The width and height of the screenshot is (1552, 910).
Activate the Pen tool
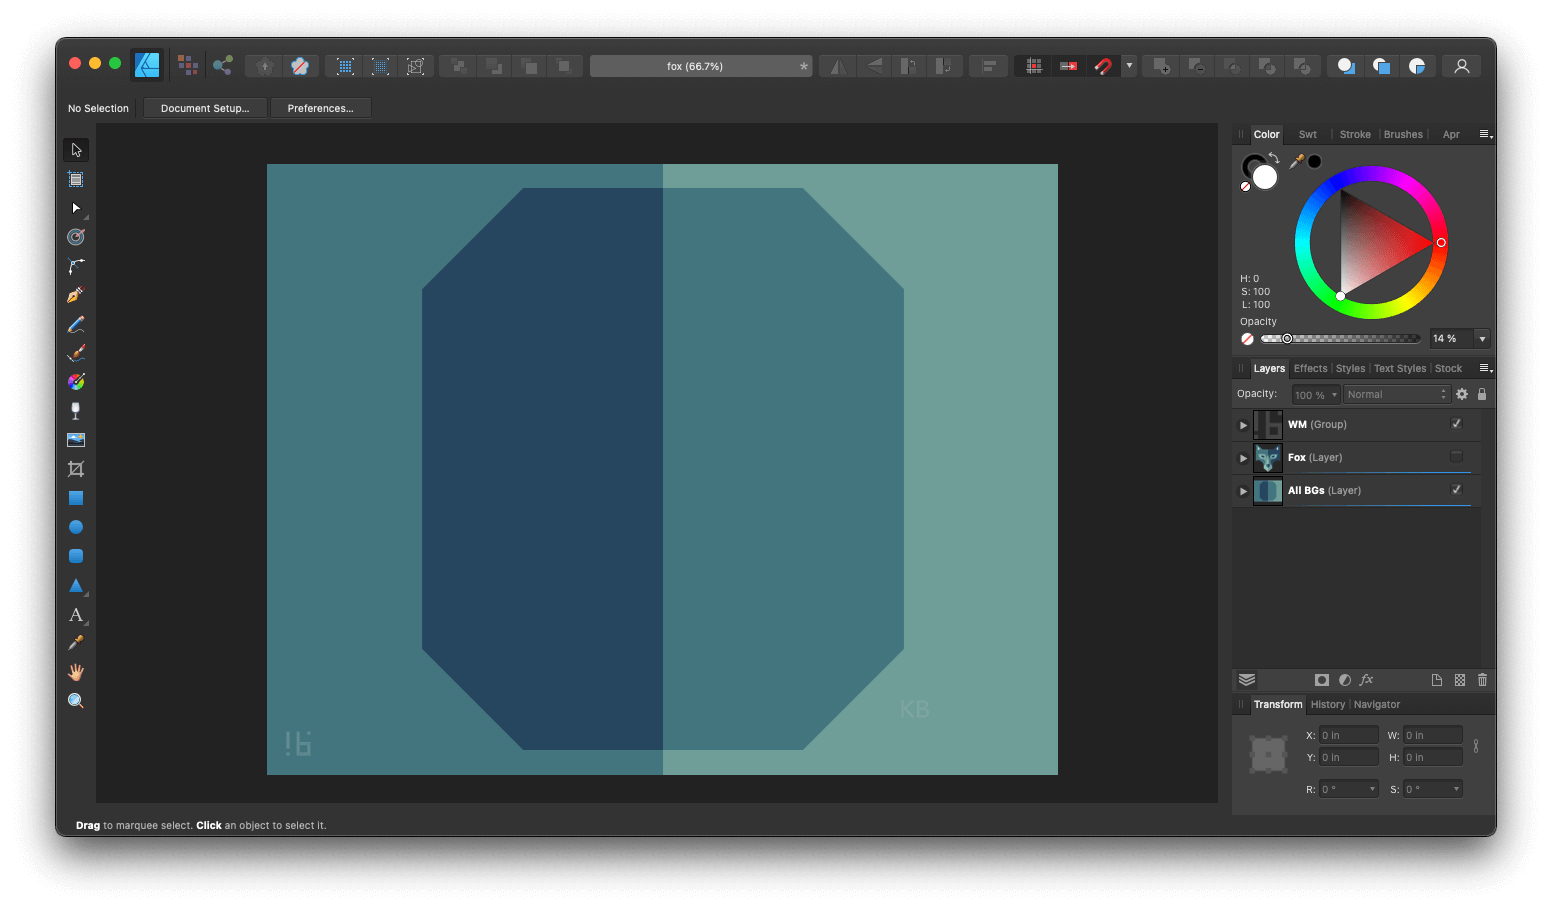tap(76, 294)
